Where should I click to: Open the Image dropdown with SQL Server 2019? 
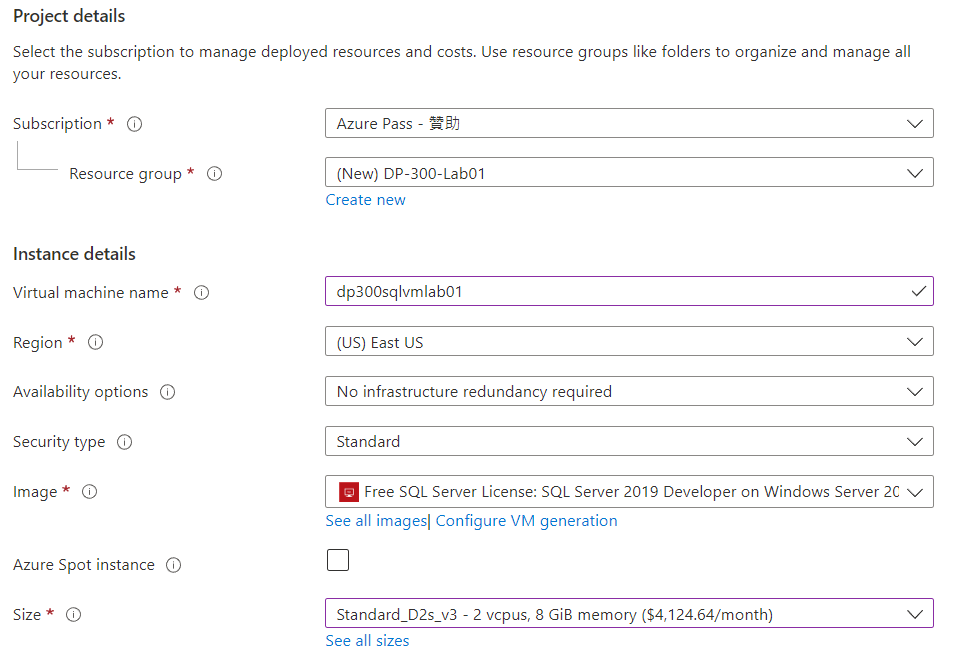point(628,491)
